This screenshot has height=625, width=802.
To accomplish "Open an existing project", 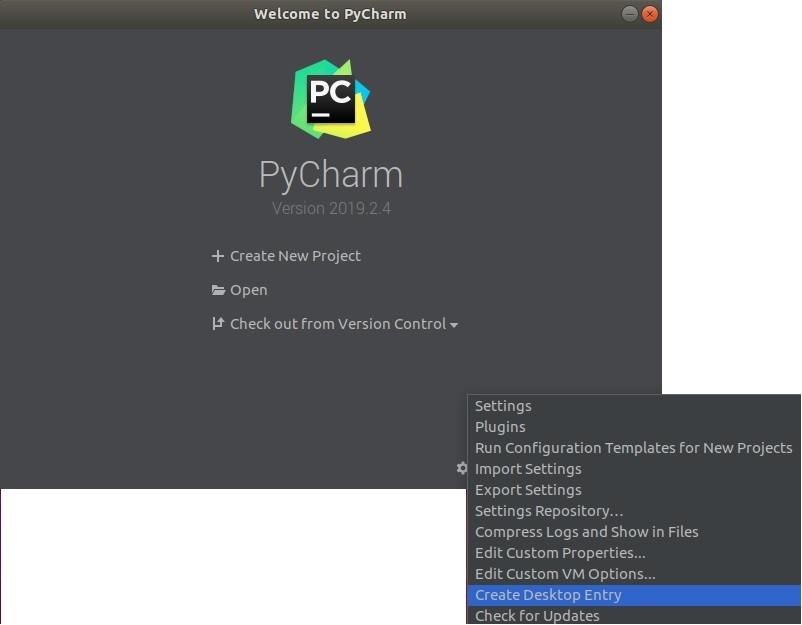I will (249, 290).
